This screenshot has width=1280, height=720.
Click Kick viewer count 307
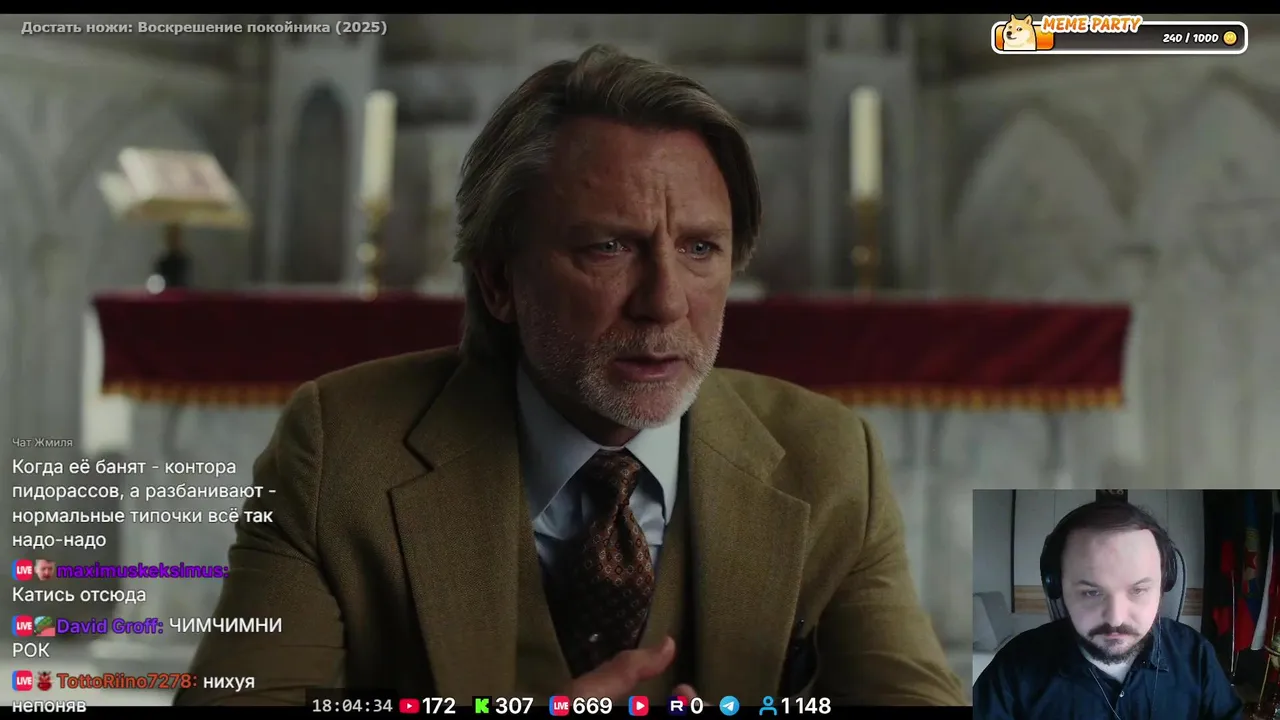(x=514, y=706)
